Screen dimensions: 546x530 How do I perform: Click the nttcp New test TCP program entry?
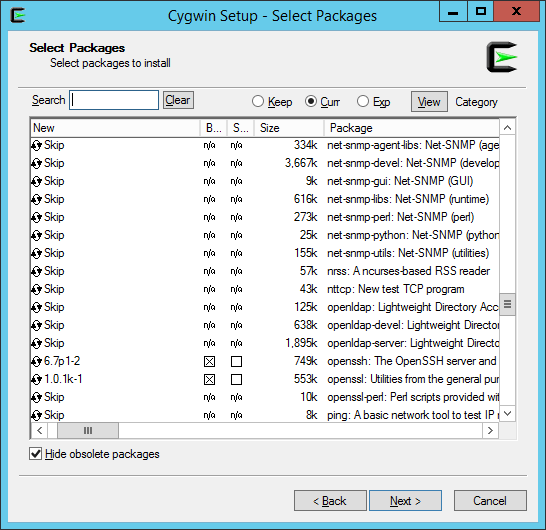(396, 289)
